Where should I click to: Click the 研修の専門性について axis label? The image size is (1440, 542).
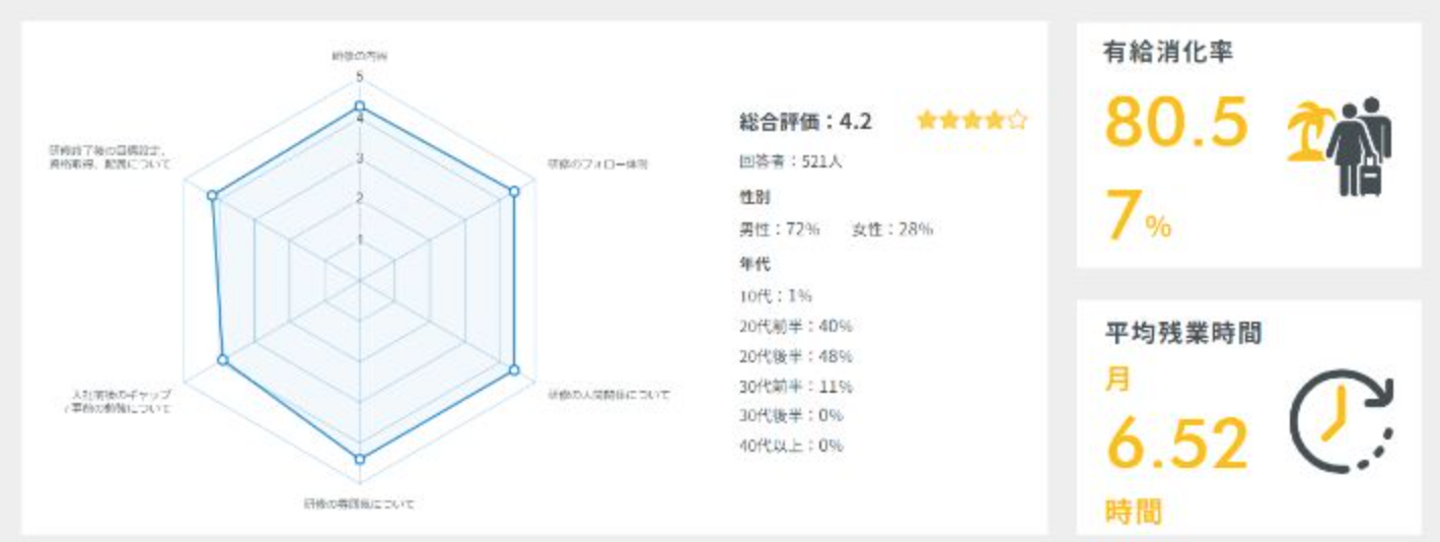[x=360, y=503]
